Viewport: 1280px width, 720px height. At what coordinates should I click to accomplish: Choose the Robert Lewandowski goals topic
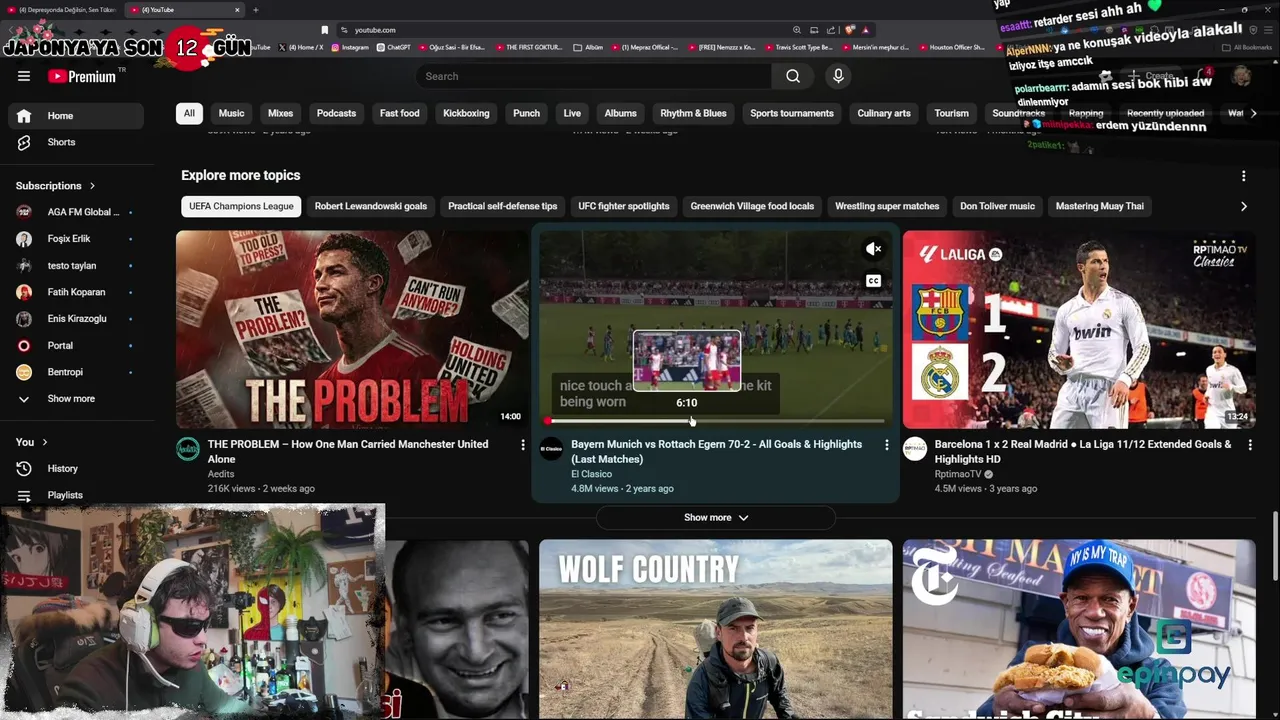click(371, 206)
